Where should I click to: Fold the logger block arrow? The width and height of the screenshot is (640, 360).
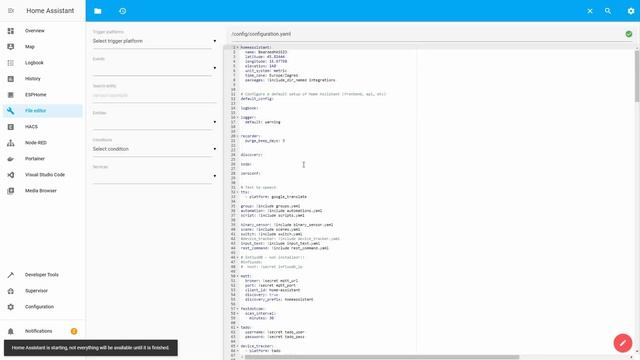[238, 118]
